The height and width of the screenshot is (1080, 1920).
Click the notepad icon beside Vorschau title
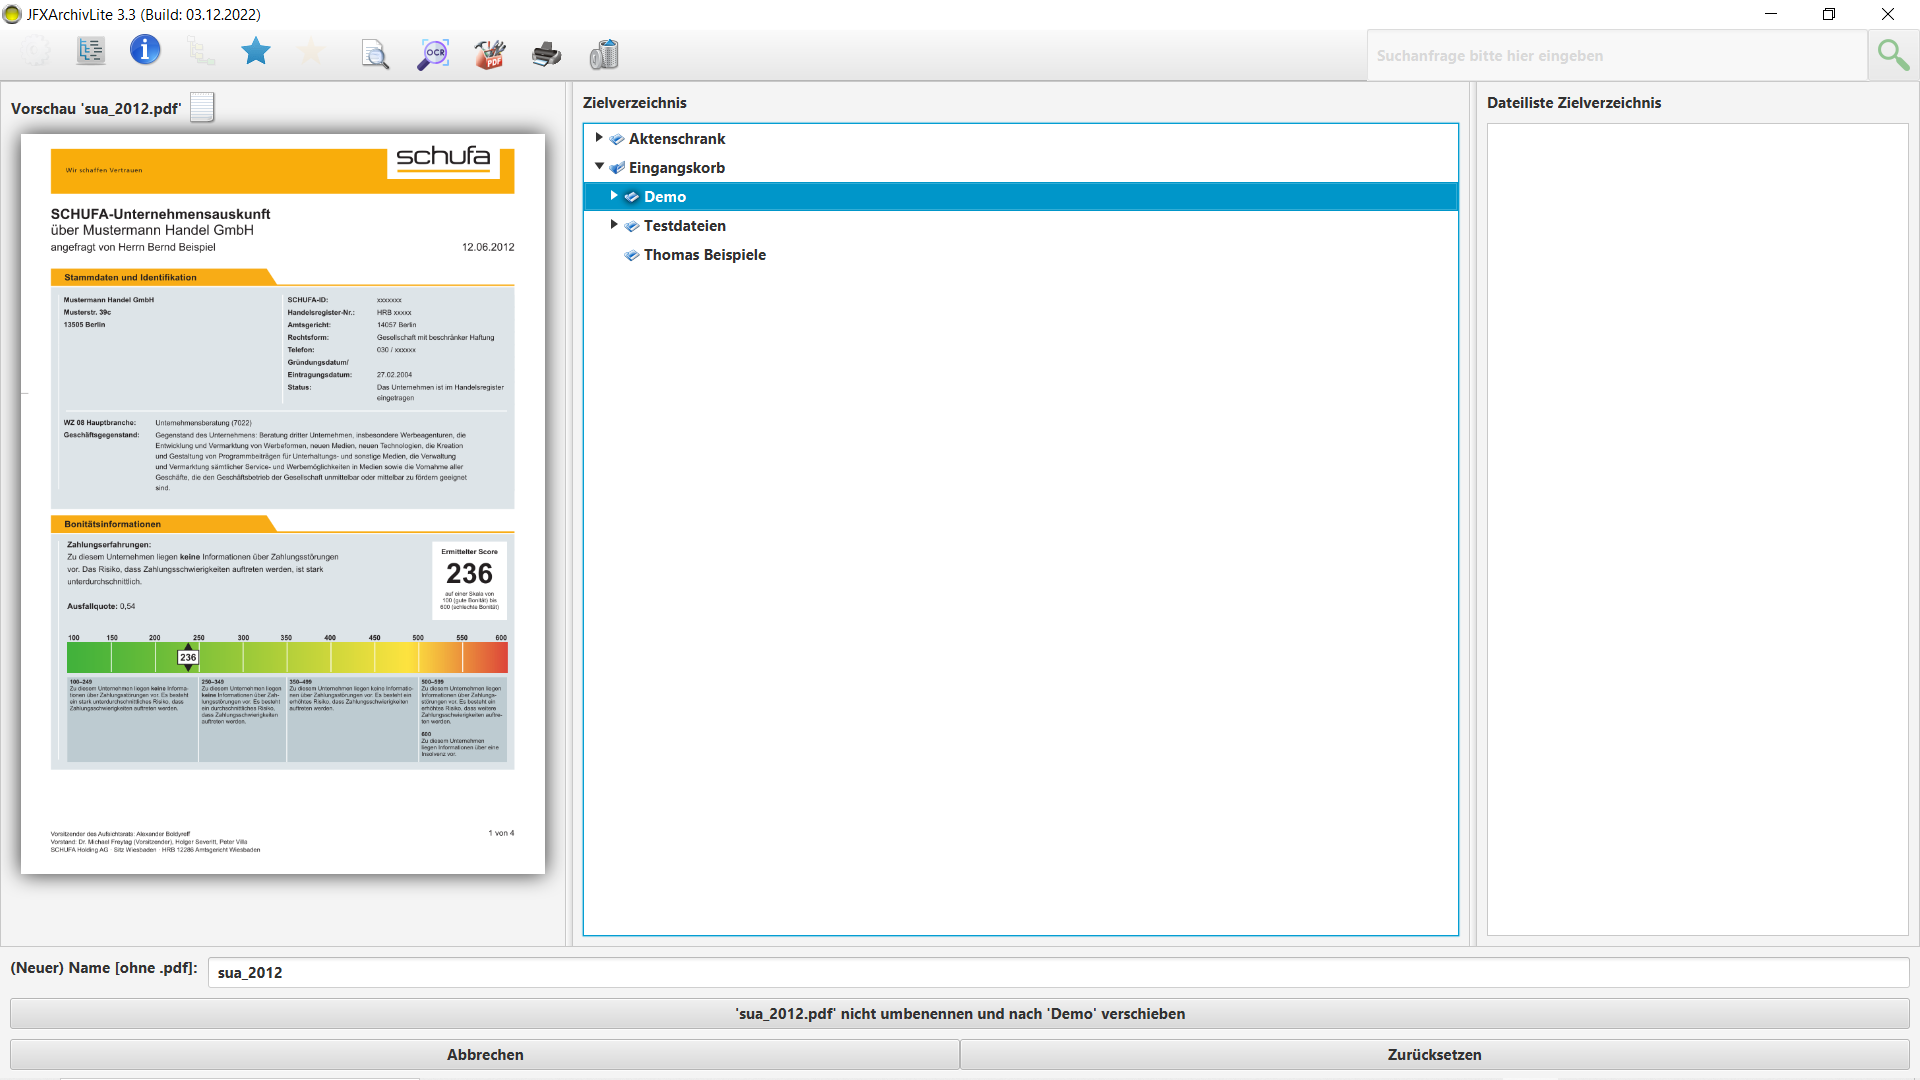click(202, 107)
